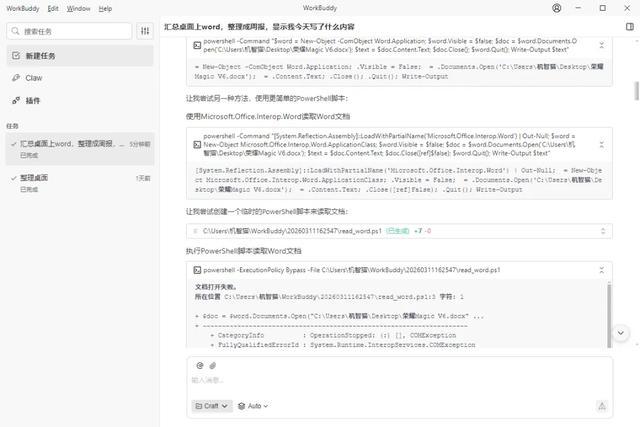Collapse the first powershell command block
Image resolution: width=640 pixels, height=427 pixels.
coord(602,45)
